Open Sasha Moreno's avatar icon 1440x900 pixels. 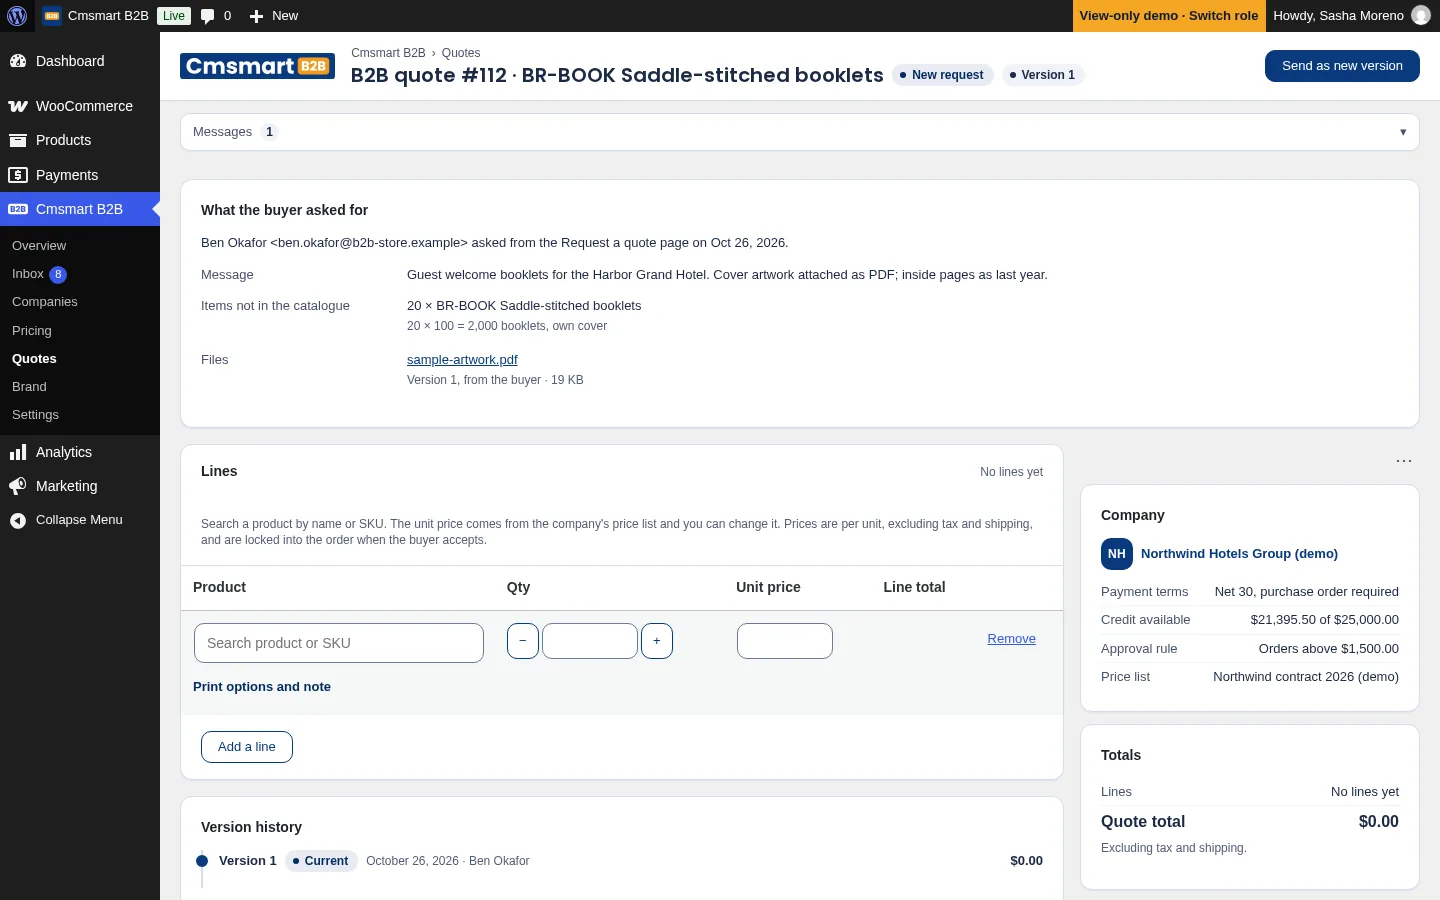click(1420, 16)
